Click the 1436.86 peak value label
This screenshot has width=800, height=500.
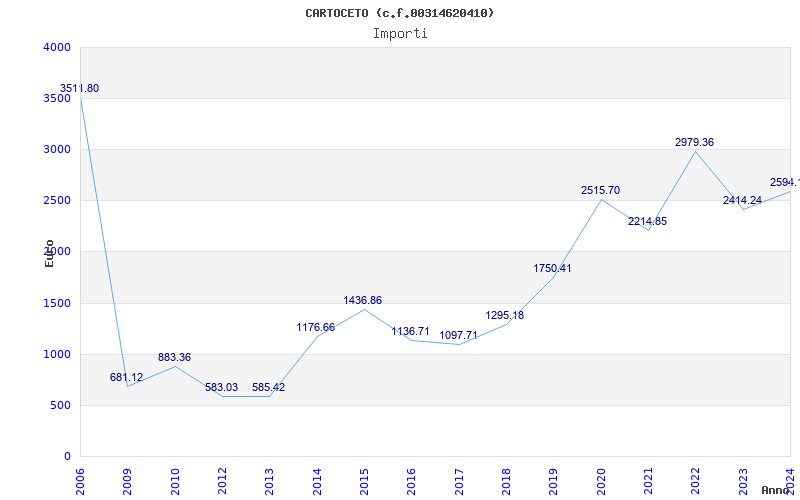click(363, 301)
